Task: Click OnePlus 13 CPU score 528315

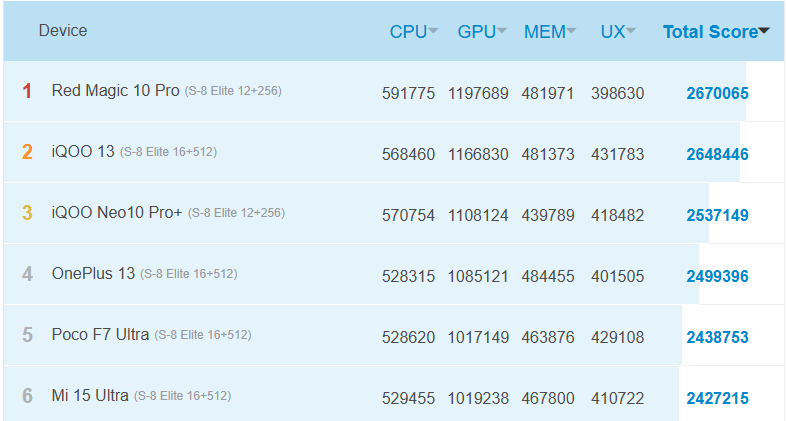Action: point(409,276)
